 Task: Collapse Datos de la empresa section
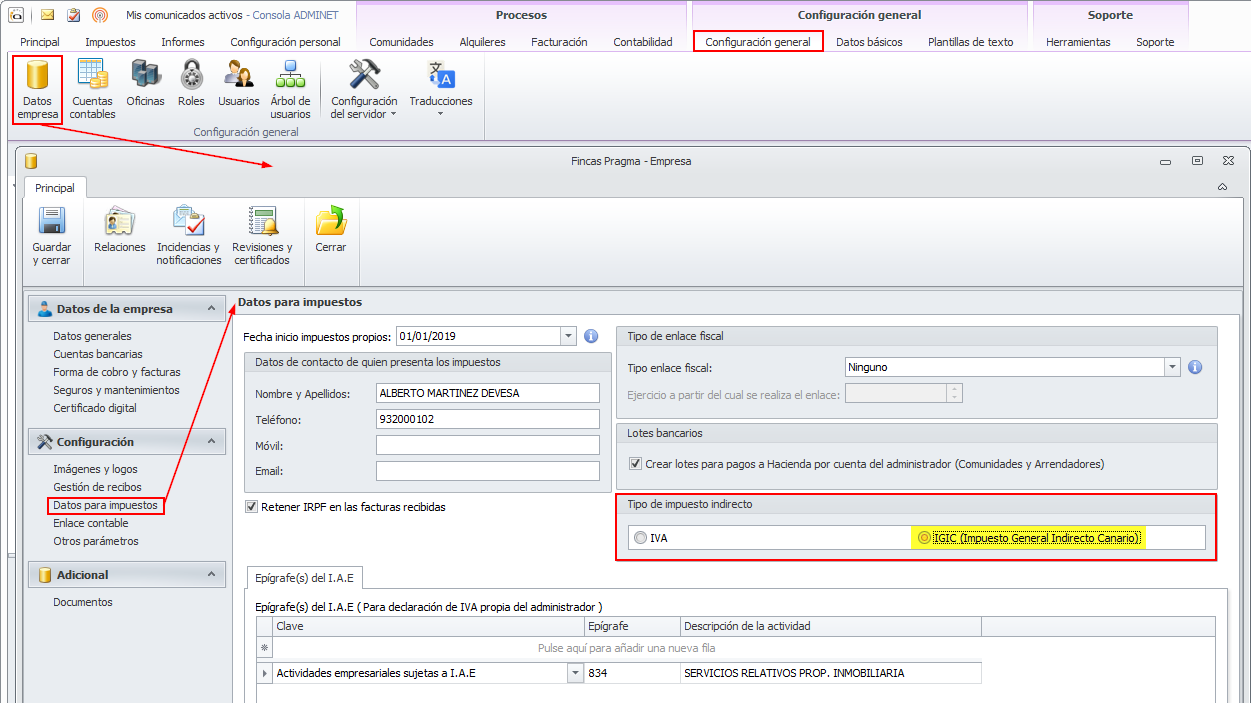click(211, 309)
